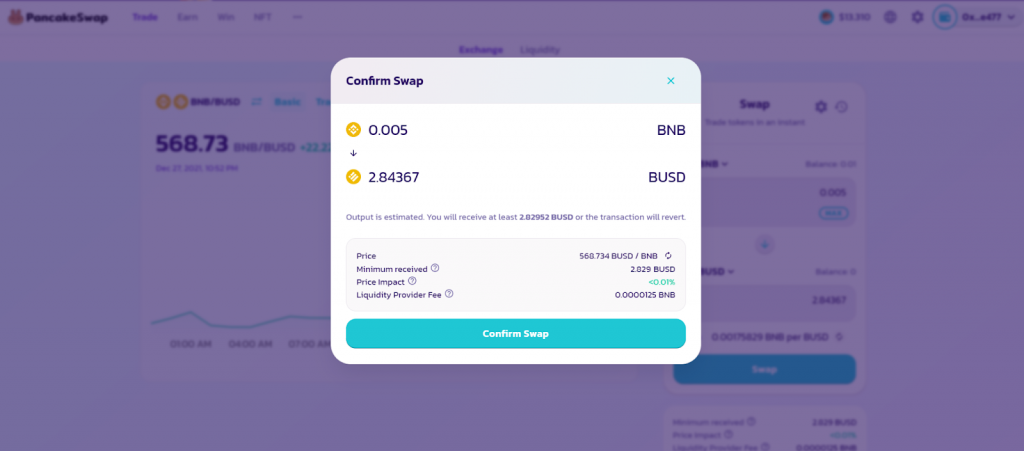Expand the BNB token dropdown
This screenshot has width=1024, height=451.
click(714, 164)
